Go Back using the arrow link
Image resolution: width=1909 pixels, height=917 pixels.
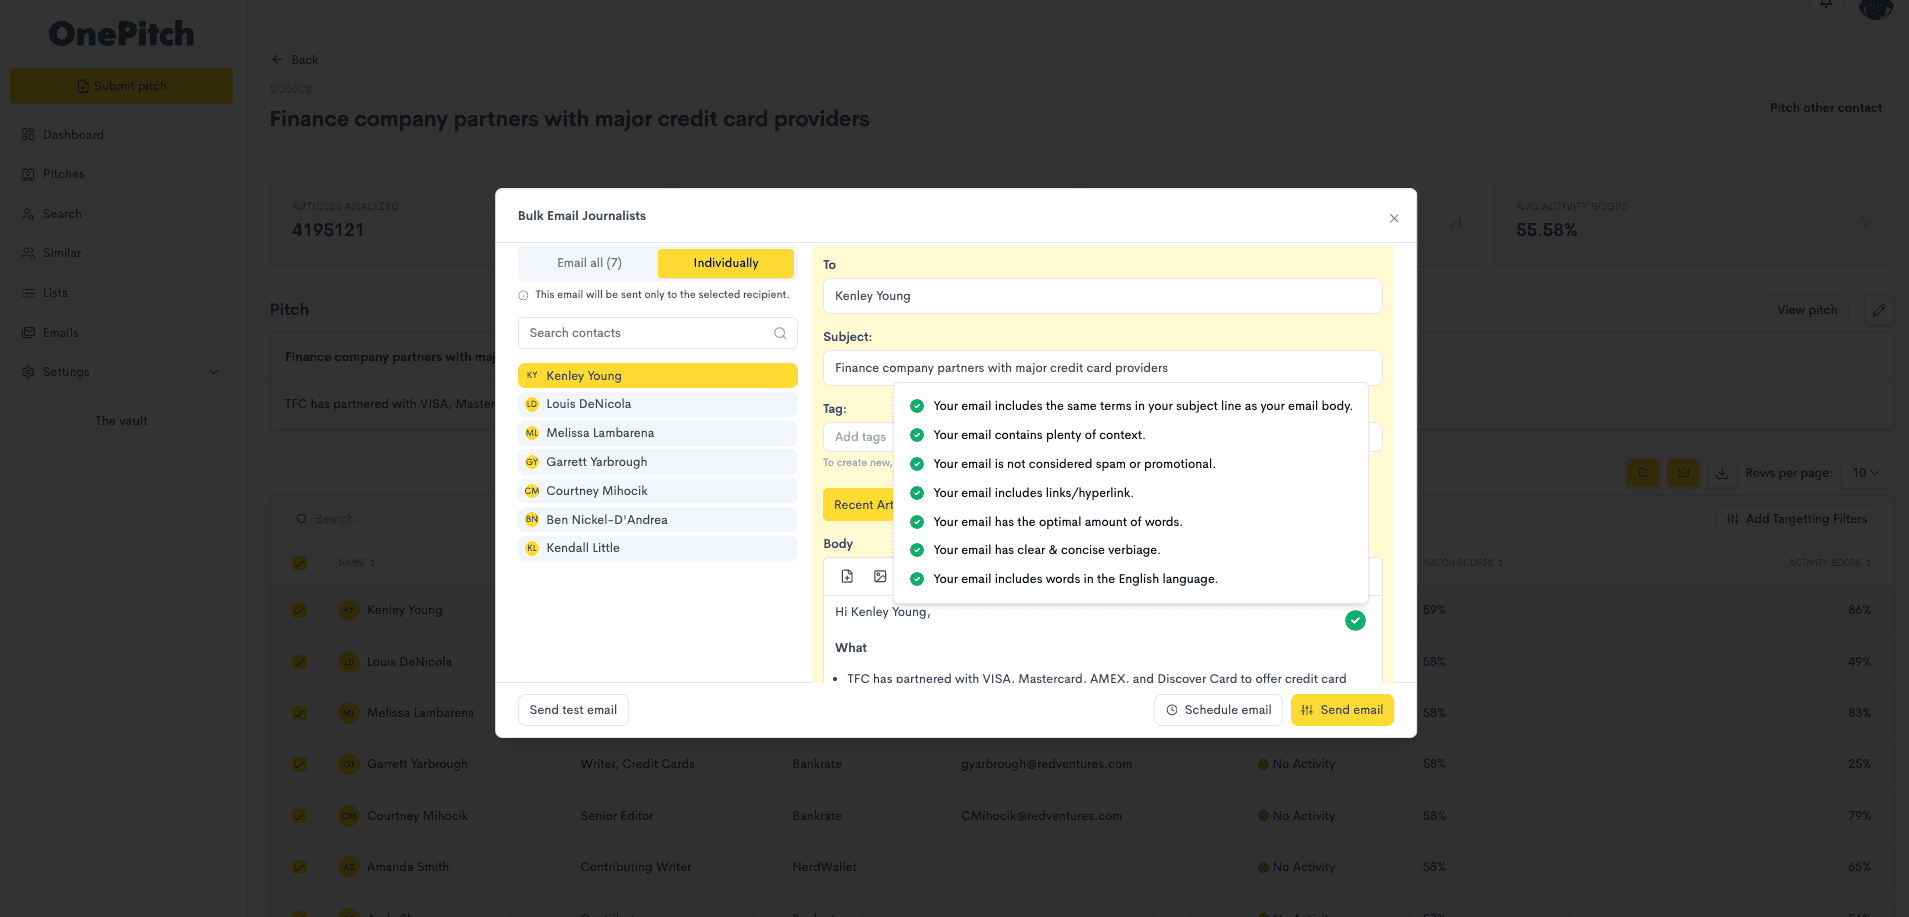pos(295,60)
